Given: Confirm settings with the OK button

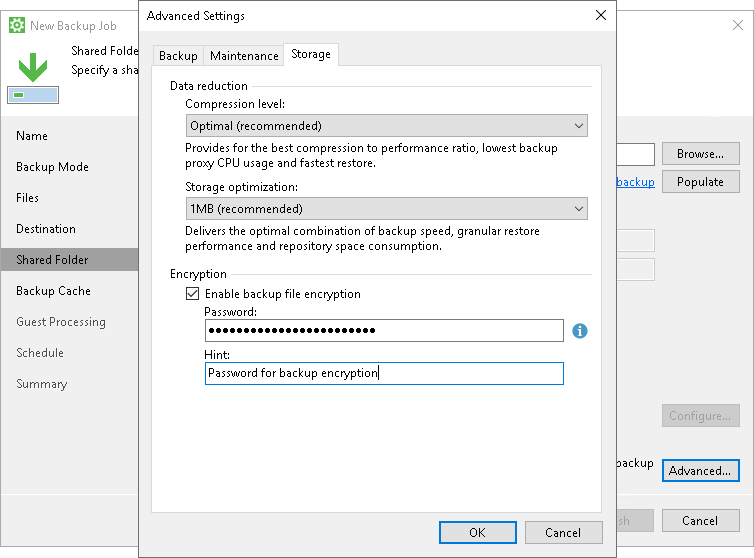Looking at the screenshot, I should [478, 533].
